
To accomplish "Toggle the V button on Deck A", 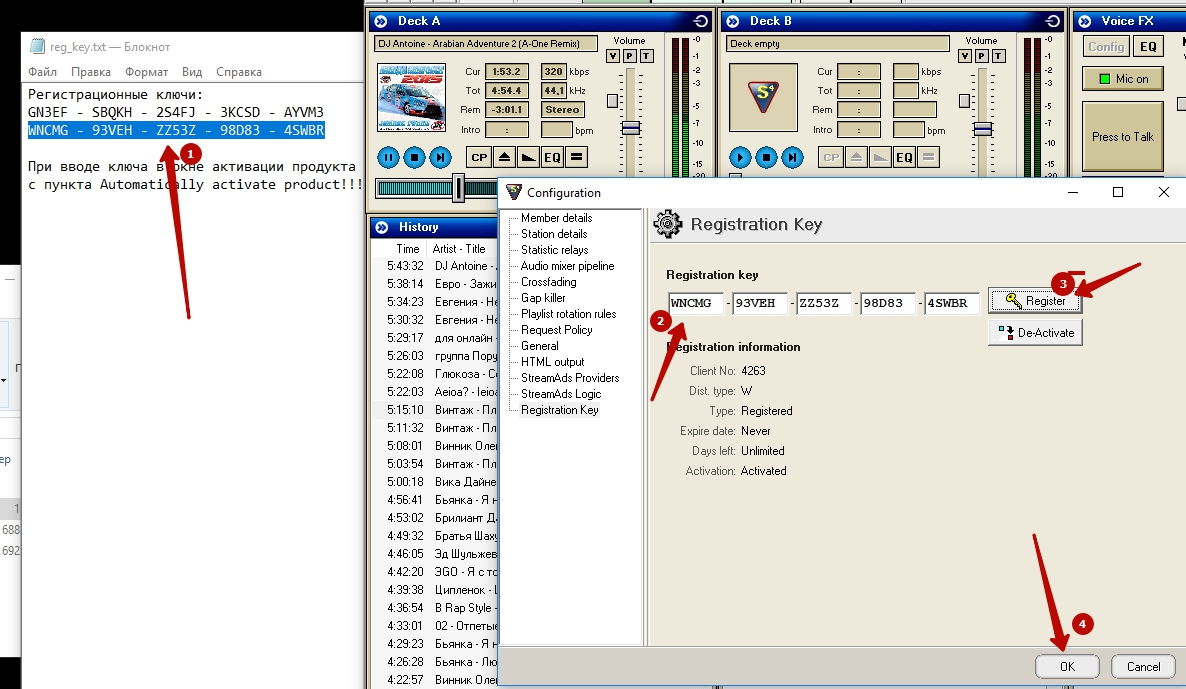I will pos(613,56).
